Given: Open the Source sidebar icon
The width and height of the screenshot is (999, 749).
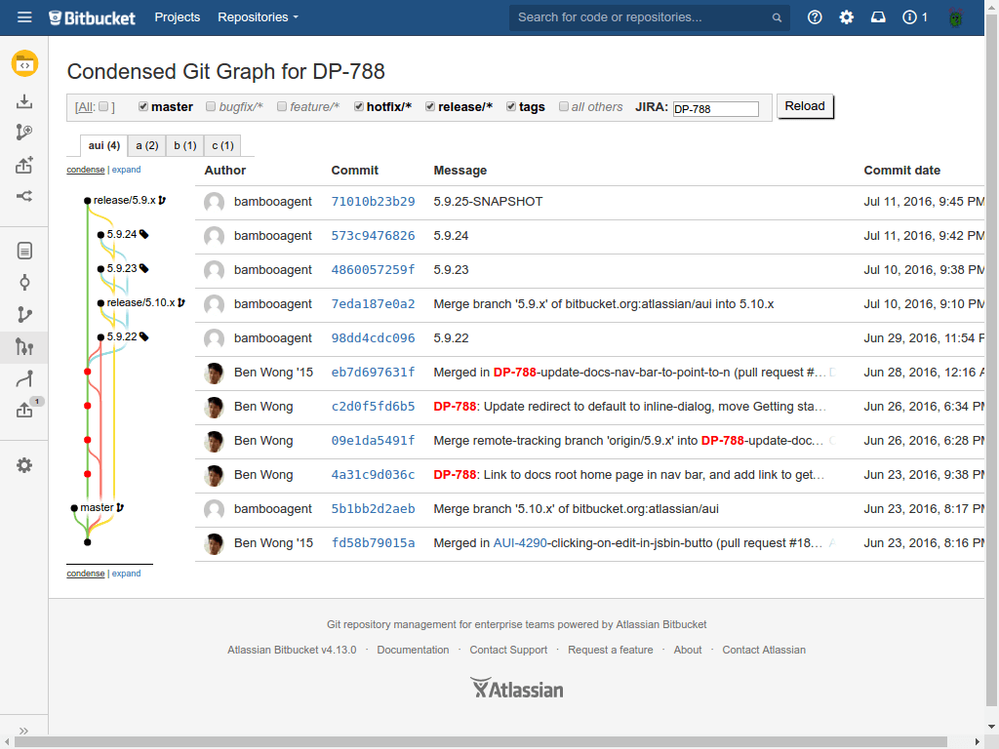Looking at the screenshot, I should [24, 251].
